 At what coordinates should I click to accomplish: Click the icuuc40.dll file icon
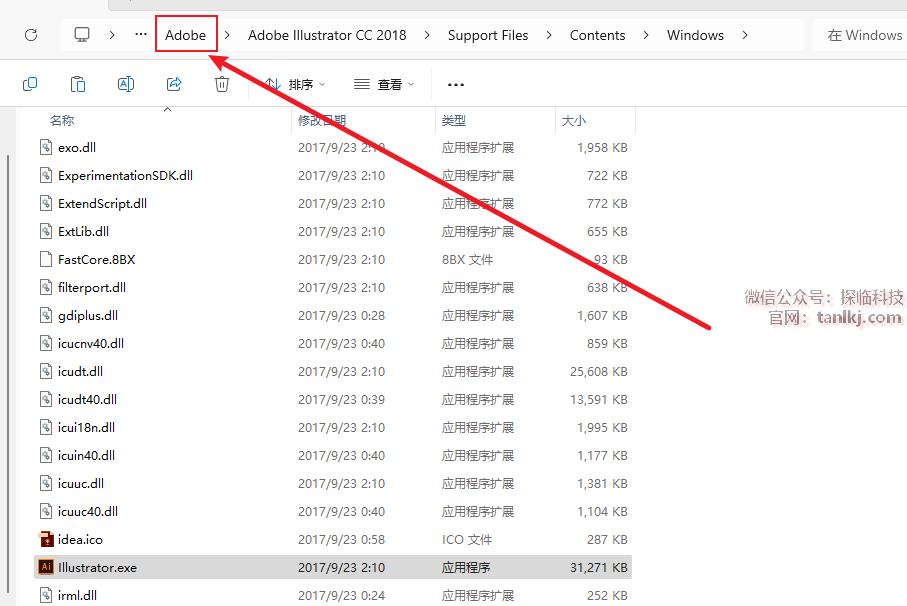[x=46, y=511]
